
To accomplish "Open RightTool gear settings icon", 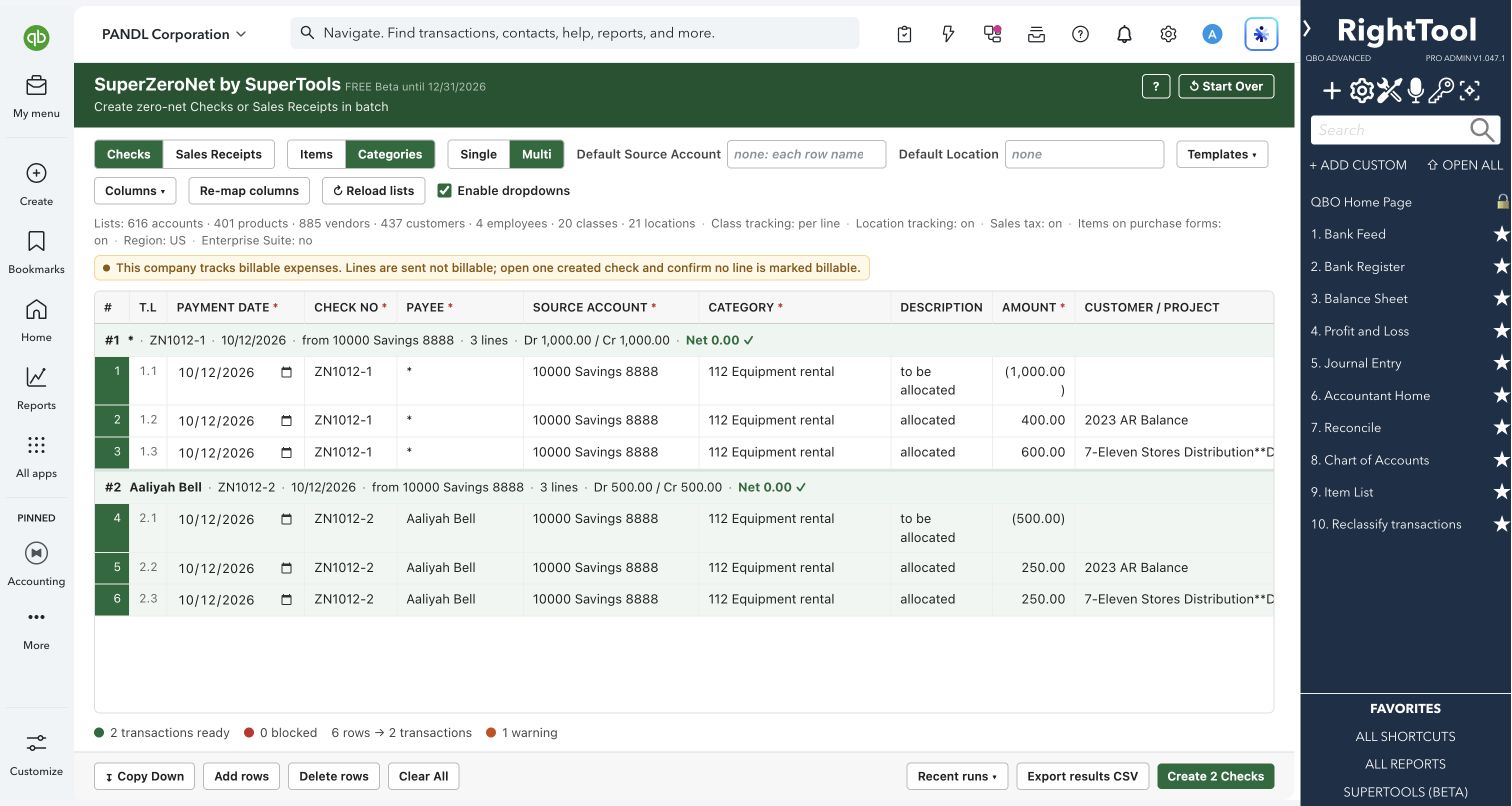I will click(1361, 92).
